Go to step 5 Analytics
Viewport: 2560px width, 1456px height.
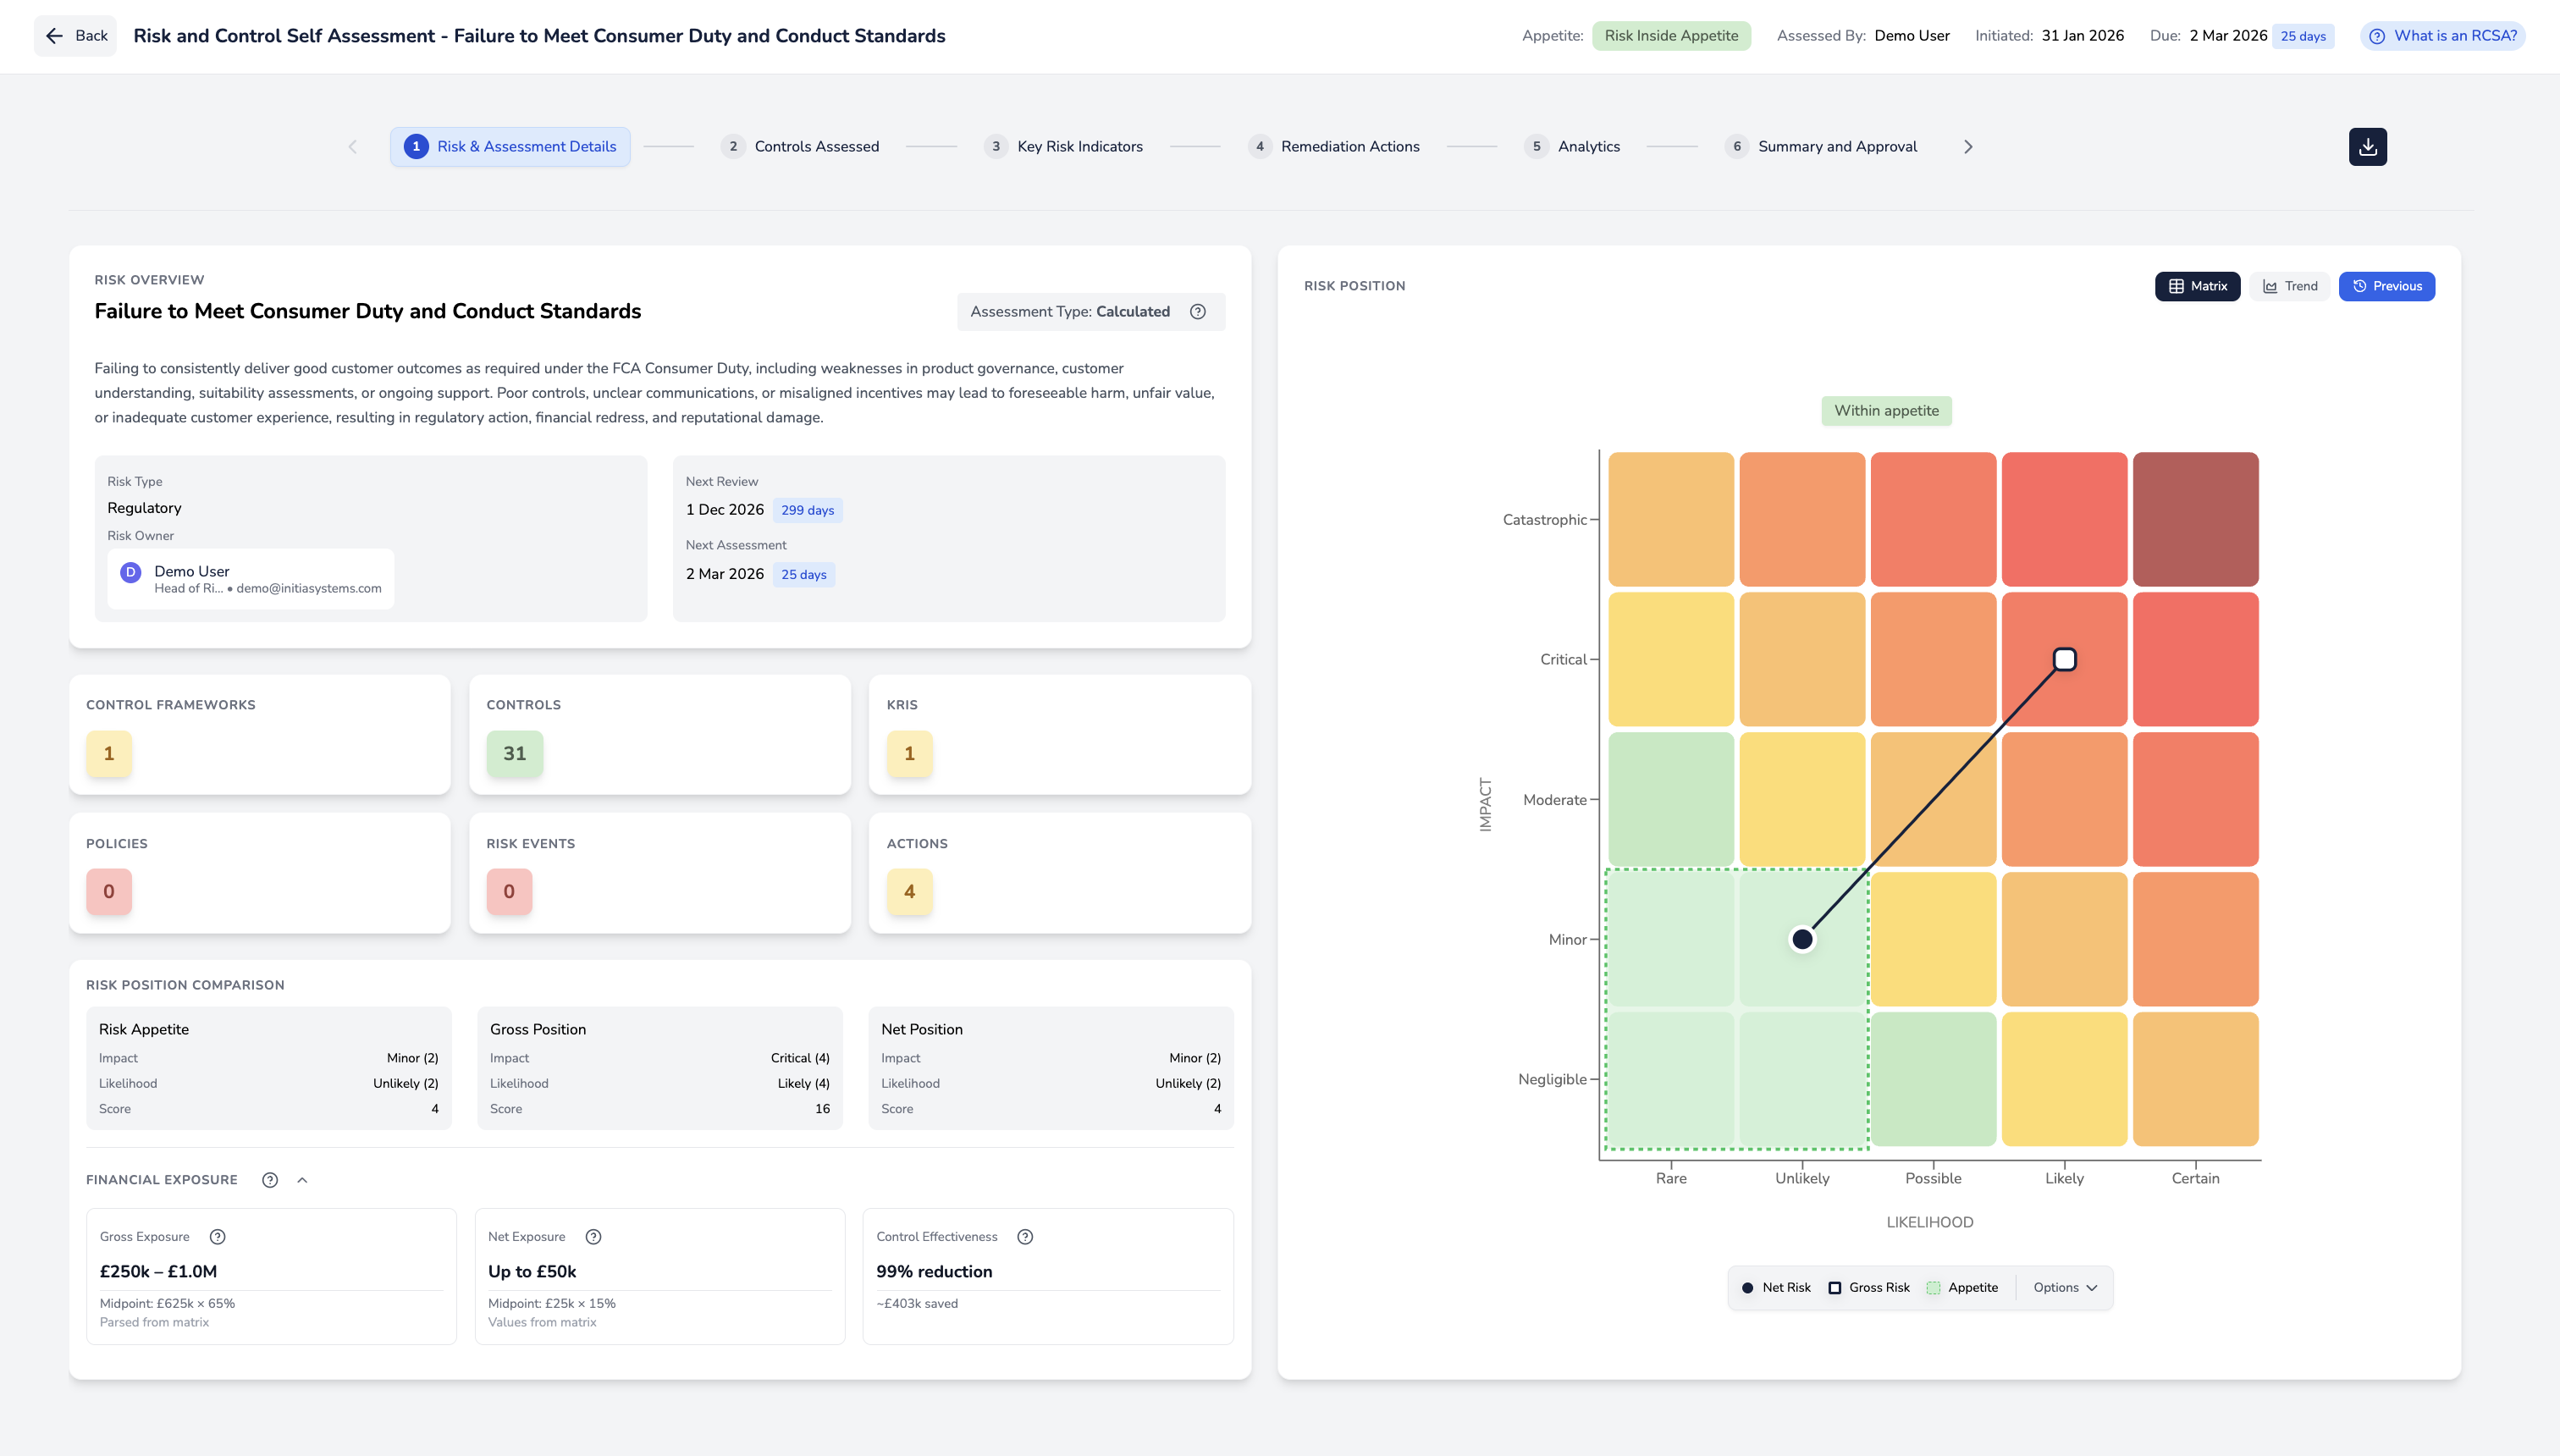(1572, 147)
